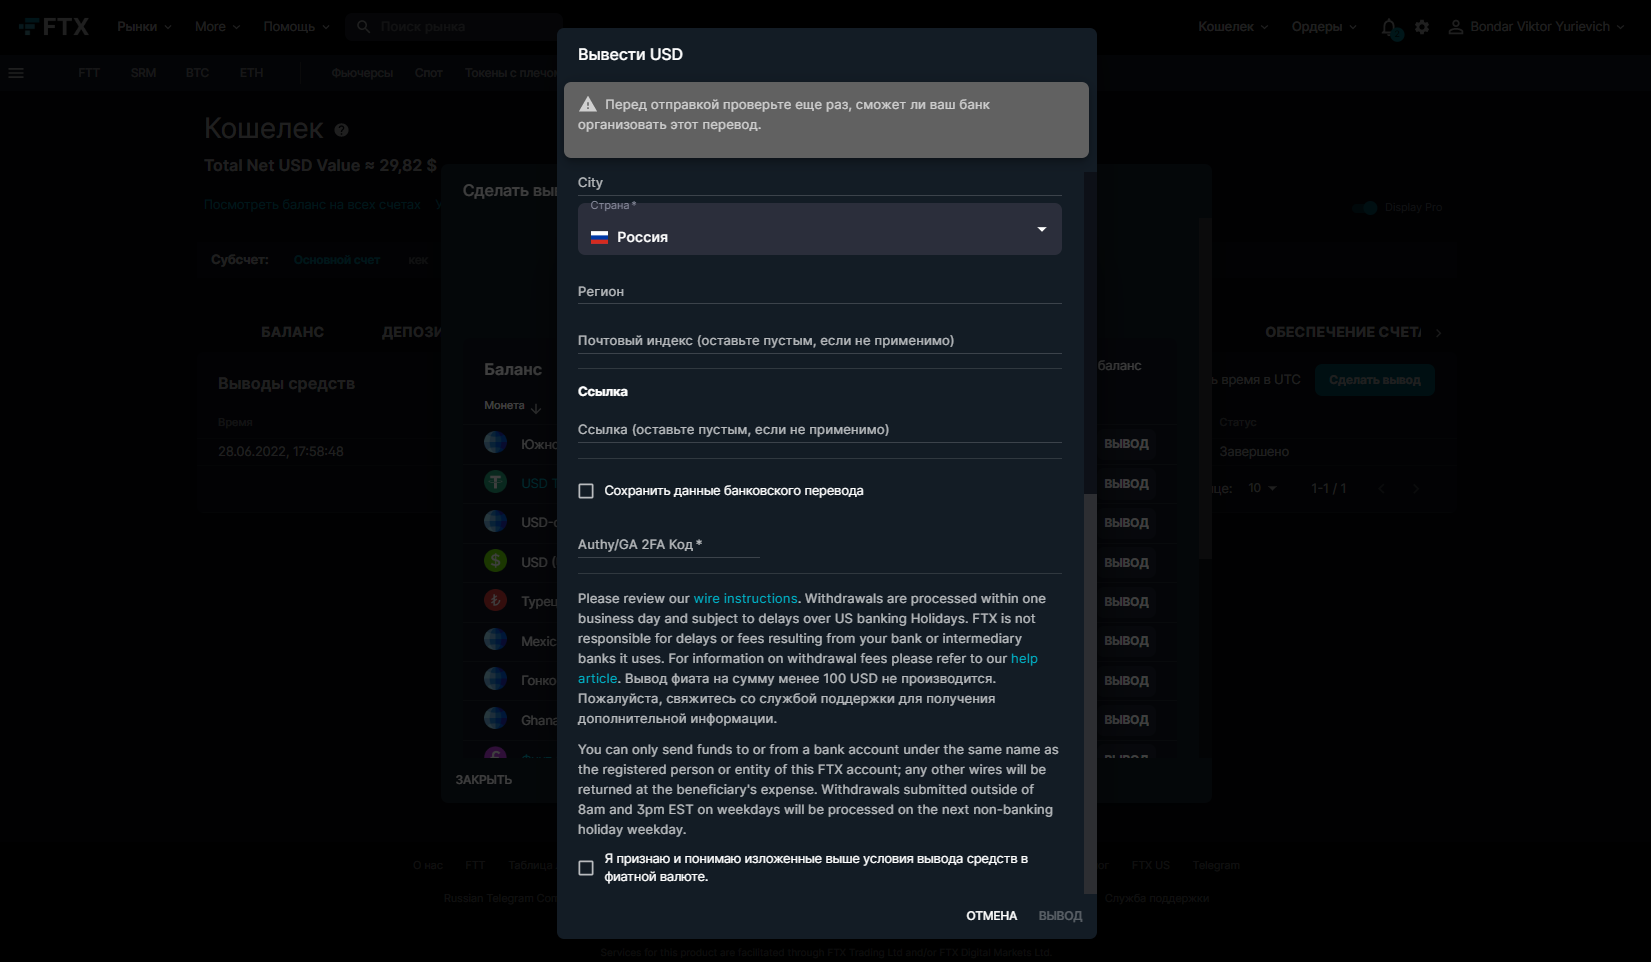1651x962 pixels.
Task: Click the warning triangle icon in the alert
Action: coord(588,104)
